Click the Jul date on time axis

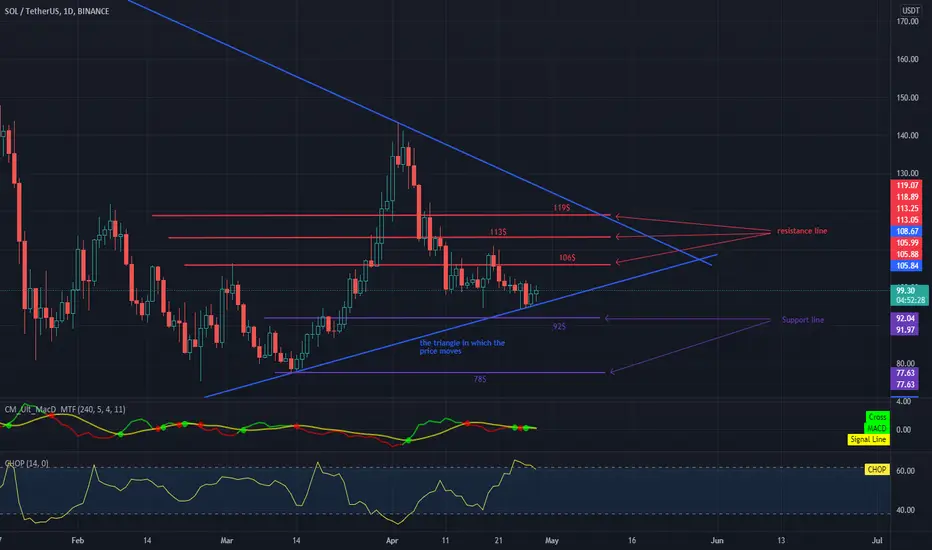(877, 540)
